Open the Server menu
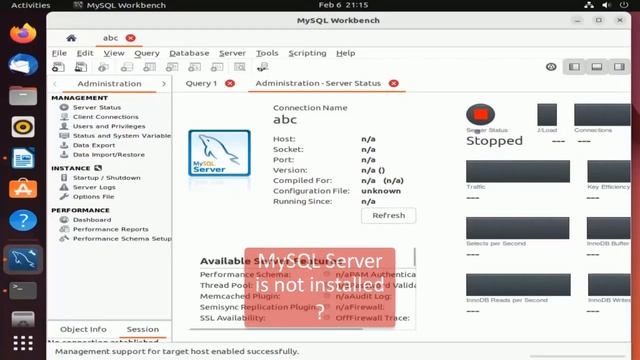Image resolution: width=640 pixels, height=360 pixels. (x=232, y=53)
